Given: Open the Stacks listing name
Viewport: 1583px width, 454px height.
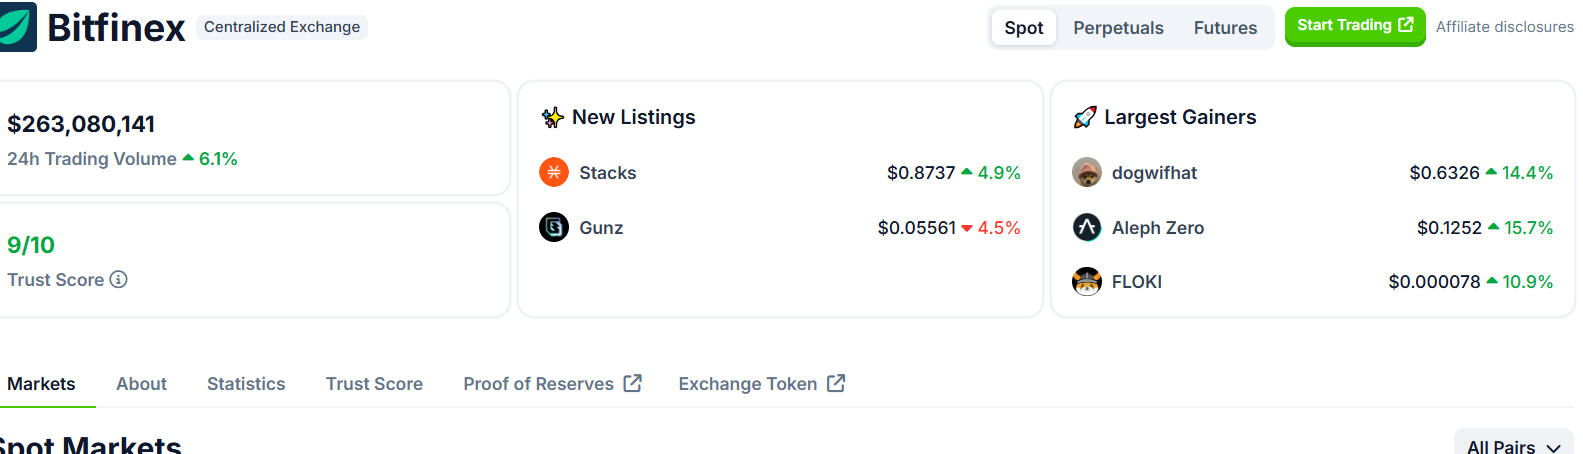Looking at the screenshot, I should (608, 173).
